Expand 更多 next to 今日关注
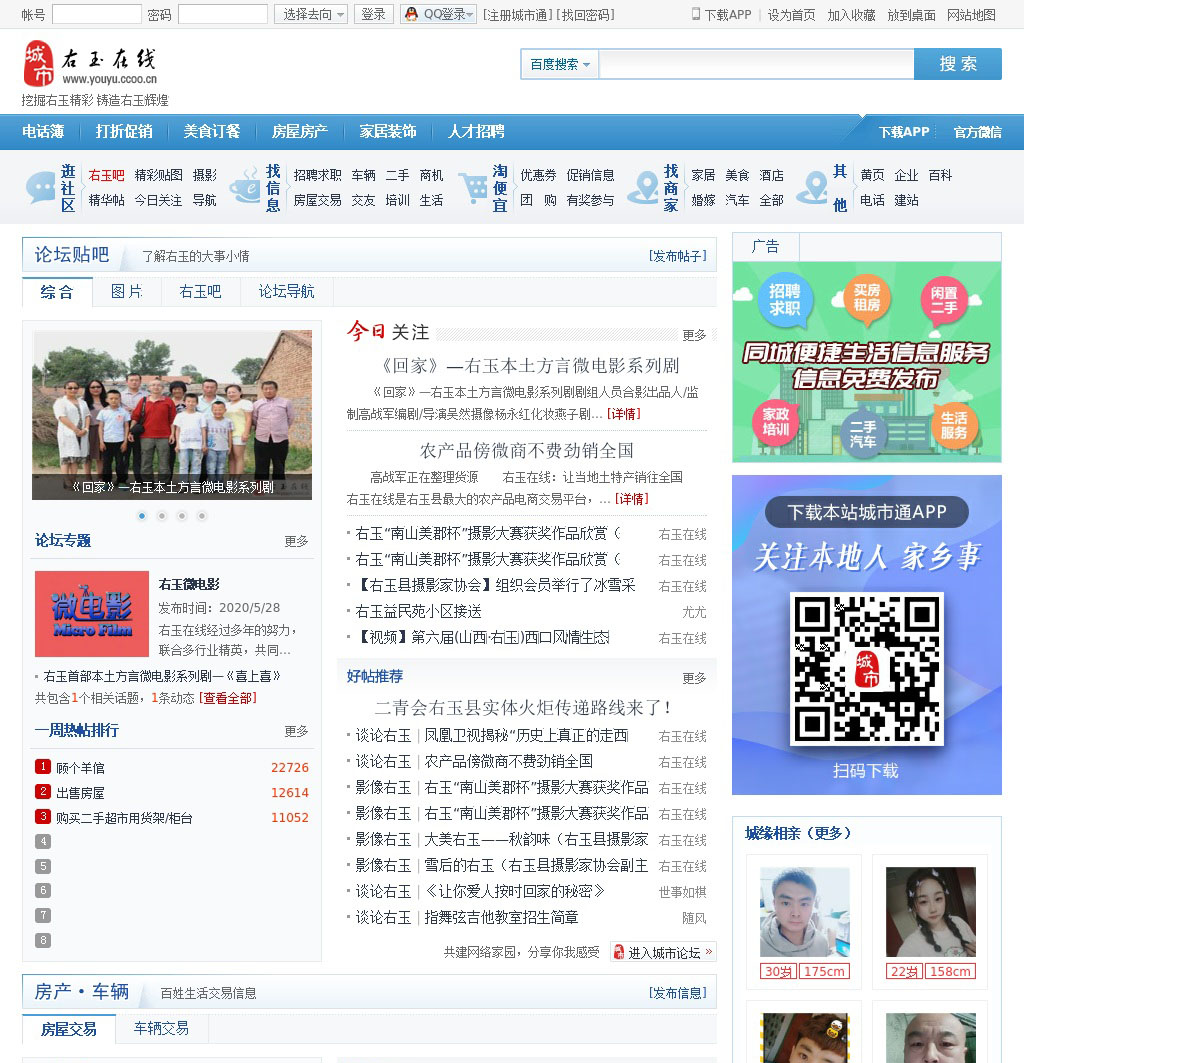The image size is (1200, 1063). (x=694, y=335)
